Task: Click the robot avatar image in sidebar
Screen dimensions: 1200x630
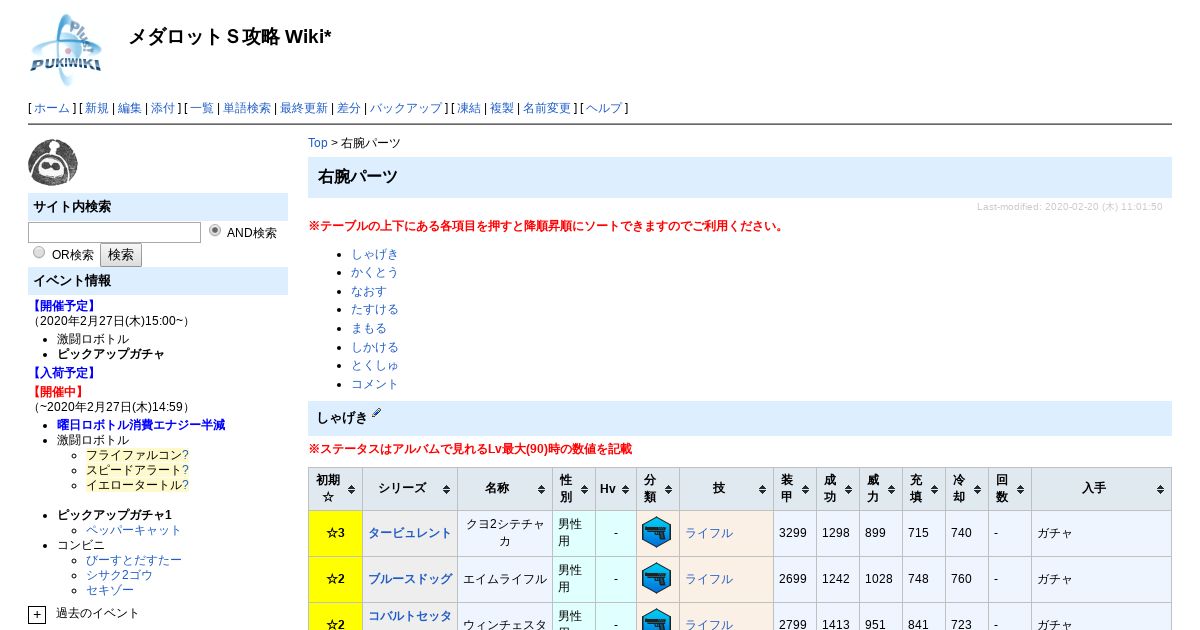Action: 53,162
